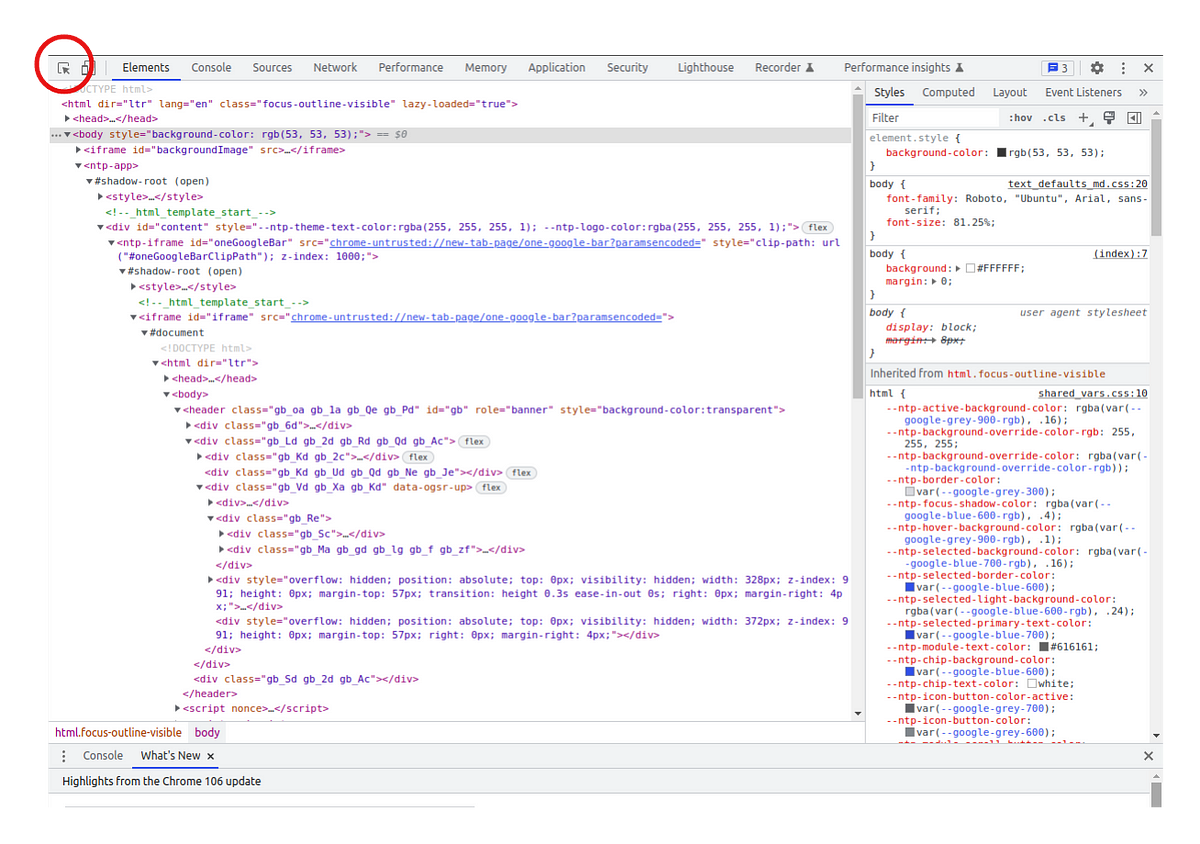Image resolution: width=1200 pixels, height=844 pixels.
Task: Collapse the header id="gb" element
Action: point(177,410)
